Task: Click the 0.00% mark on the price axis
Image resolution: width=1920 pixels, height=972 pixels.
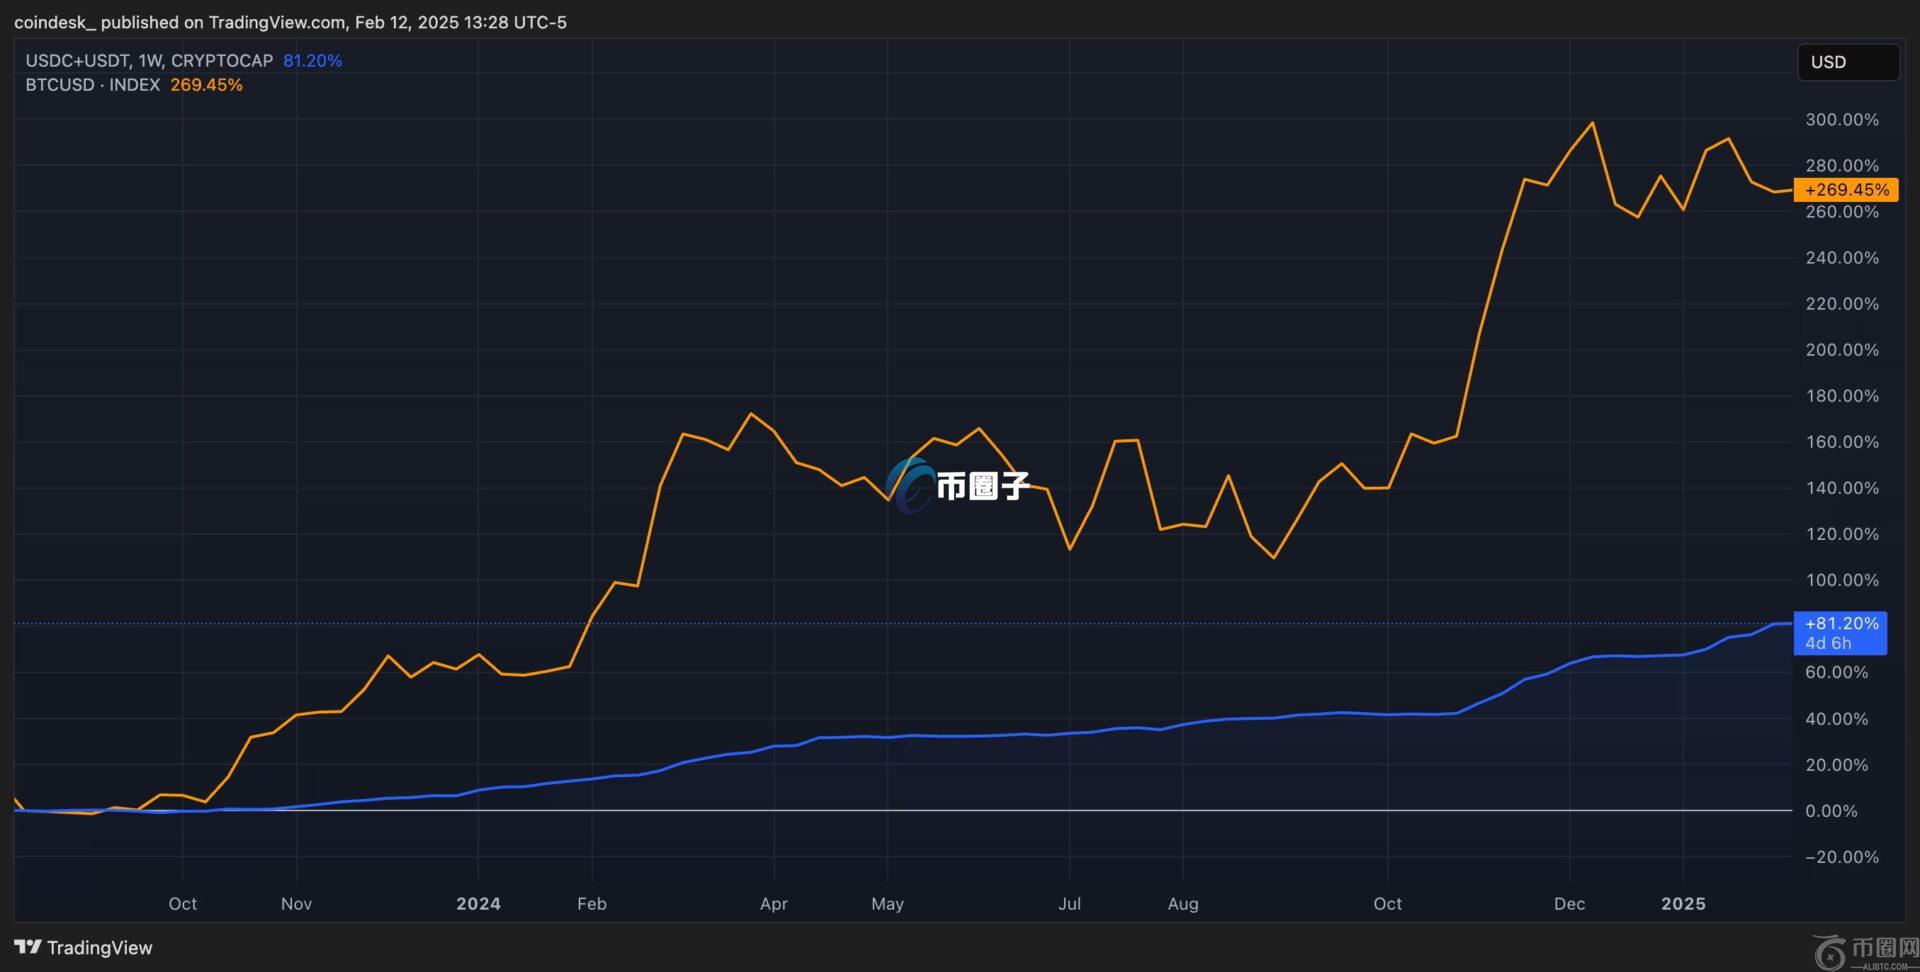Action: click(1831, 811)
